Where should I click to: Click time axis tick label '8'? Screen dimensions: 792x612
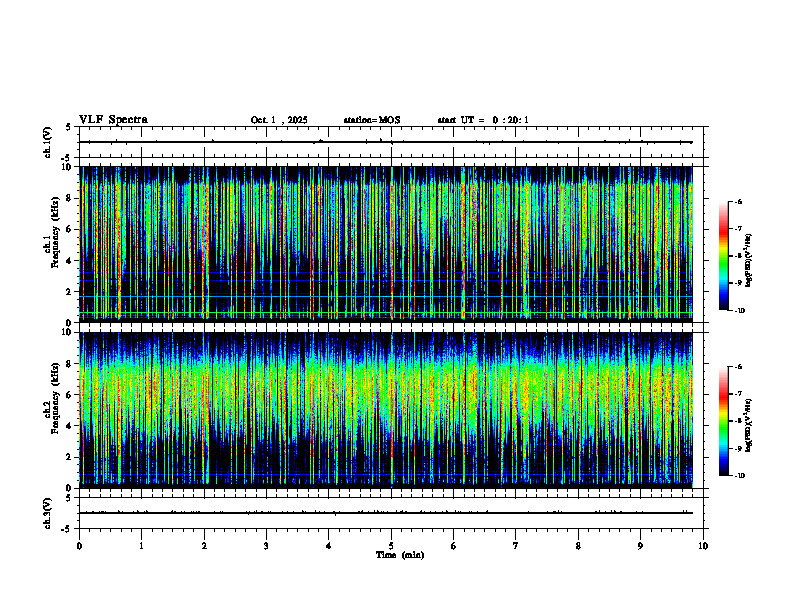(x=578, y=546)
